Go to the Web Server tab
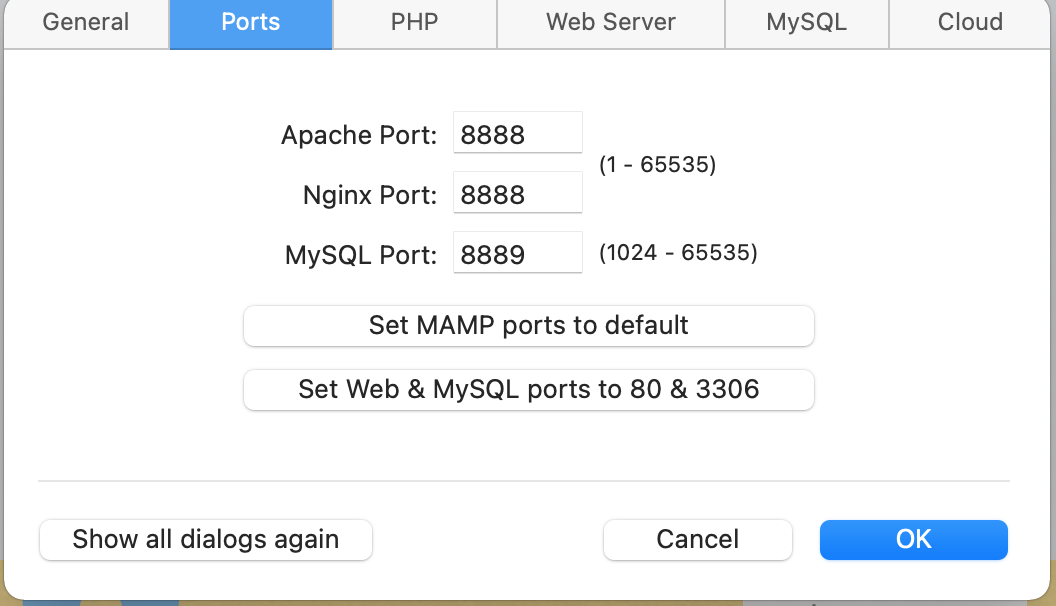Viewport: 1056px width, 606px height. click(610, 22)
